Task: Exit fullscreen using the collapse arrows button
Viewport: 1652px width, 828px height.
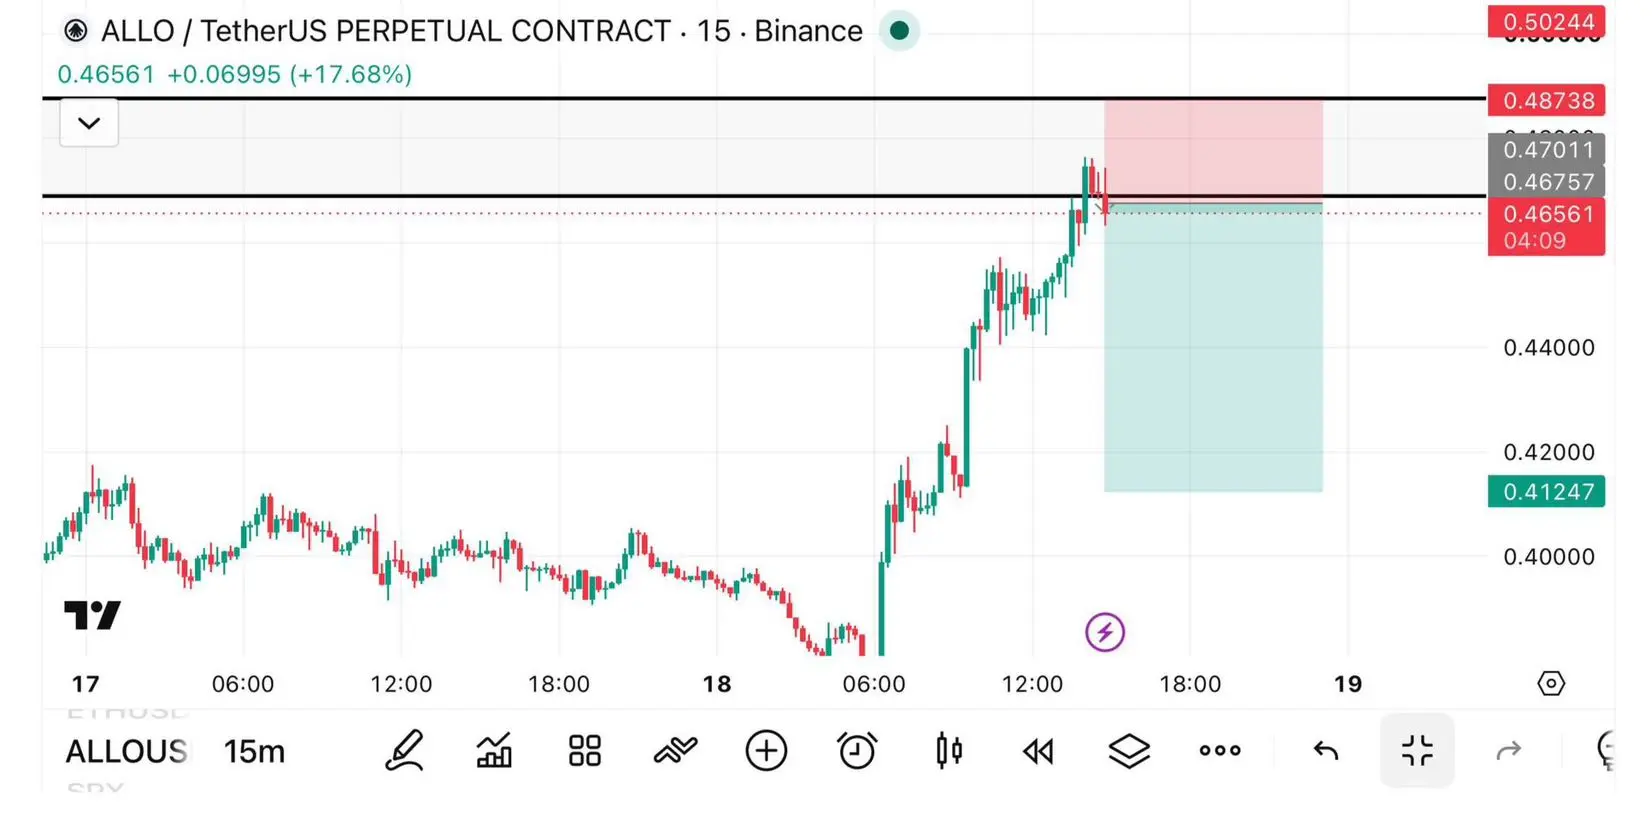Action: (1417, 750)
